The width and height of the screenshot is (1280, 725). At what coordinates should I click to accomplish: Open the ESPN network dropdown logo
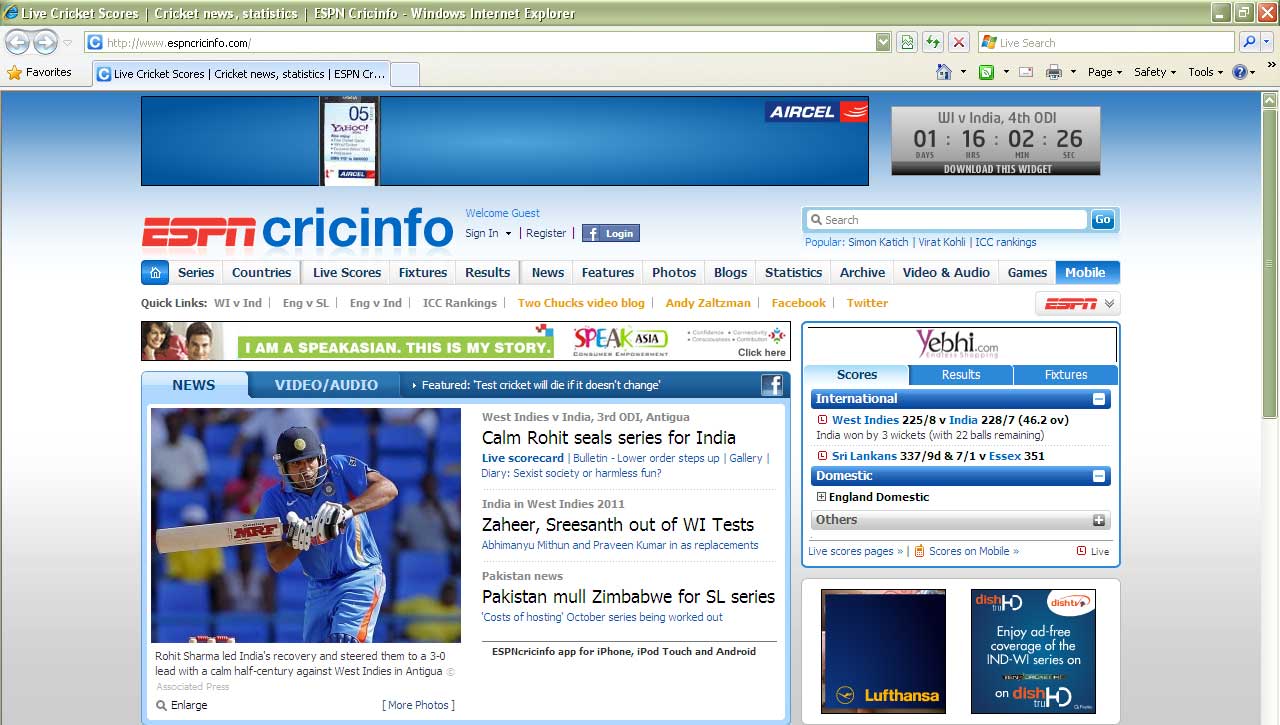pos(1077,304)
